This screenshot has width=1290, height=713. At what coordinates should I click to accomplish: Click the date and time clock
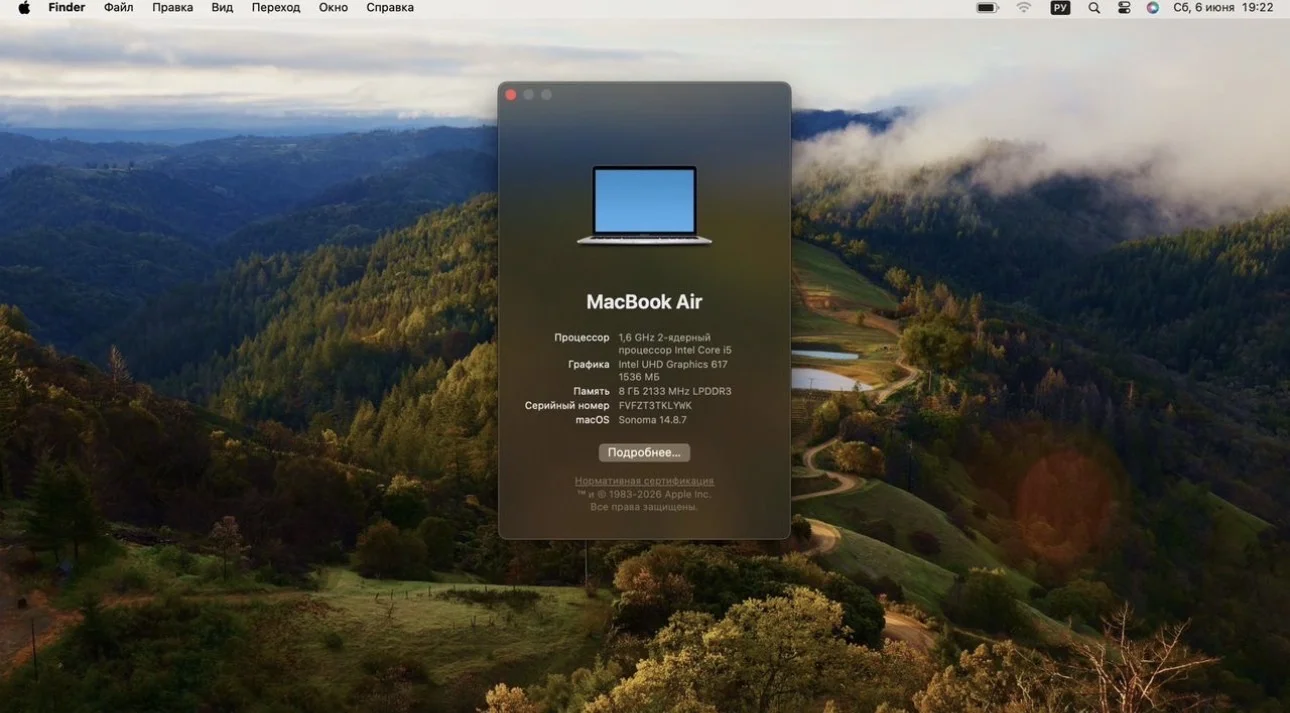(1223, 7)
